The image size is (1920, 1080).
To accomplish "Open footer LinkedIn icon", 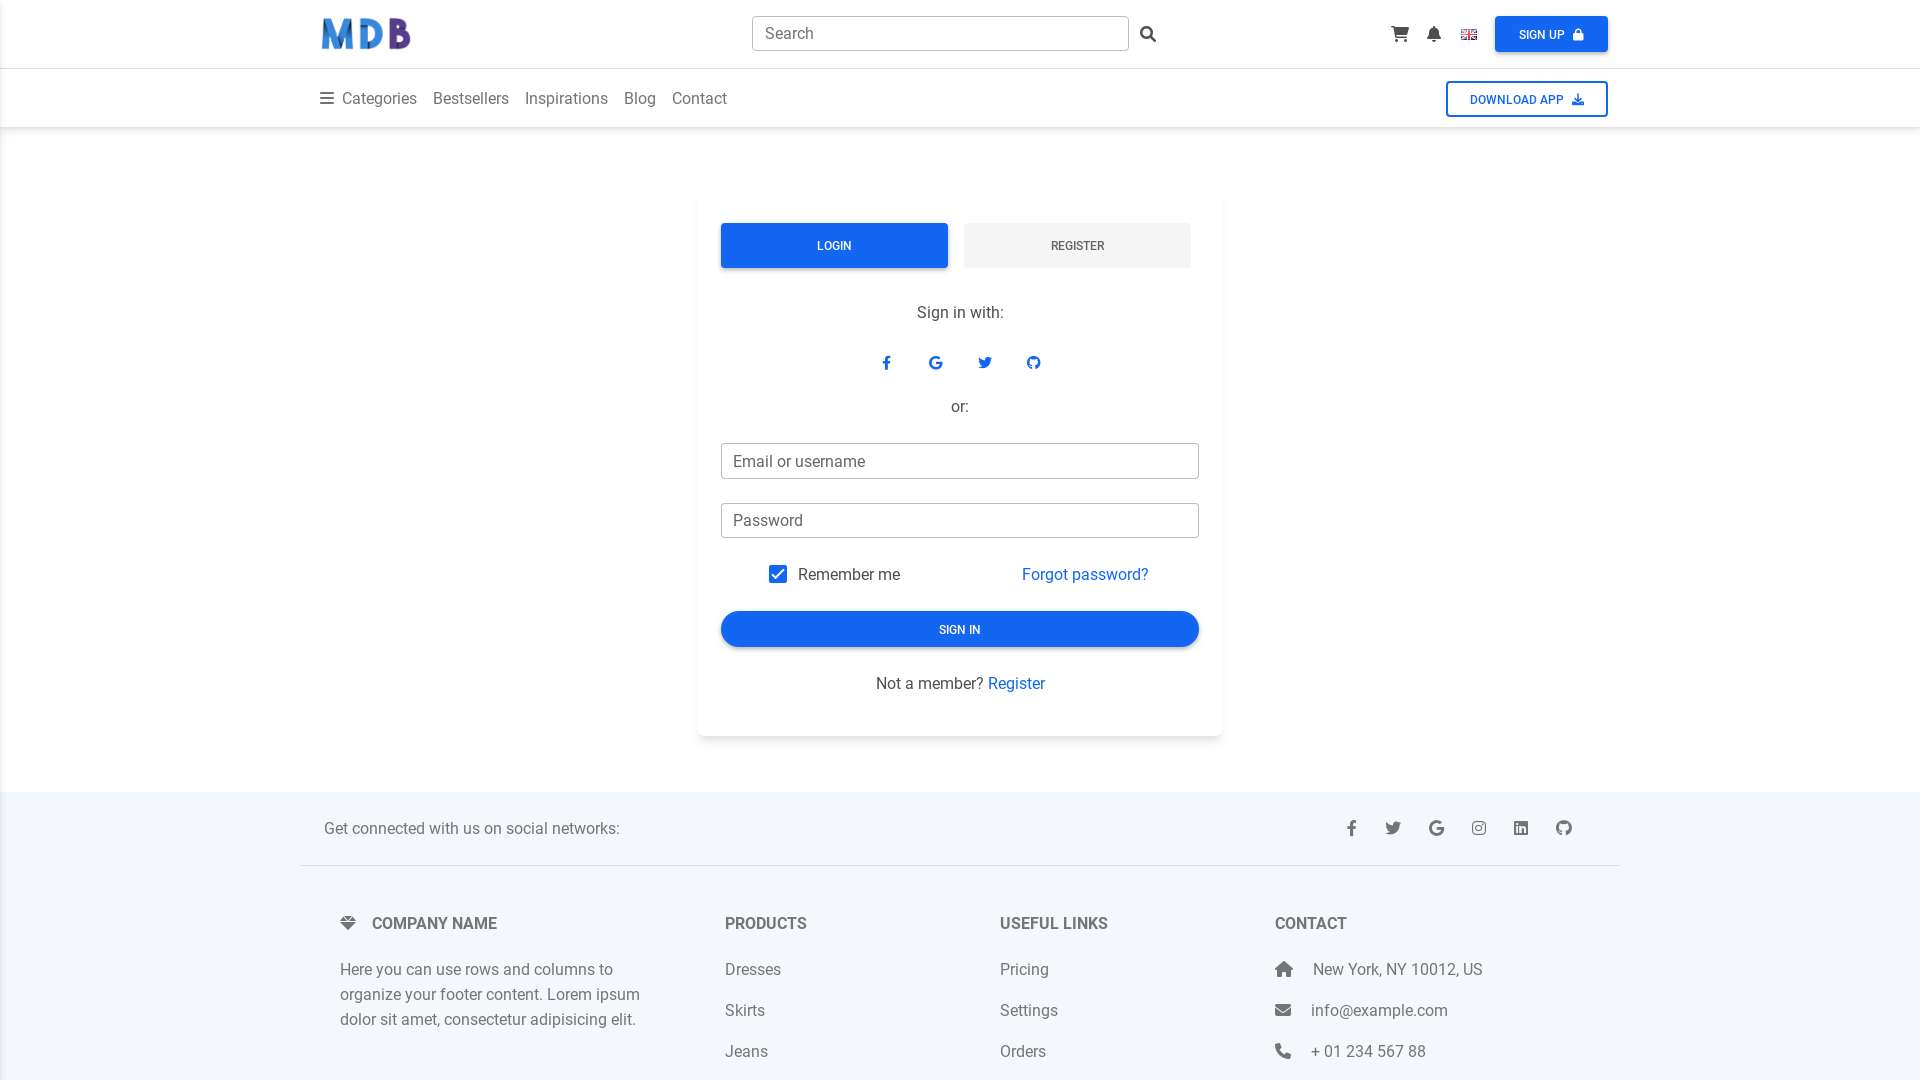I will 1521,828.
